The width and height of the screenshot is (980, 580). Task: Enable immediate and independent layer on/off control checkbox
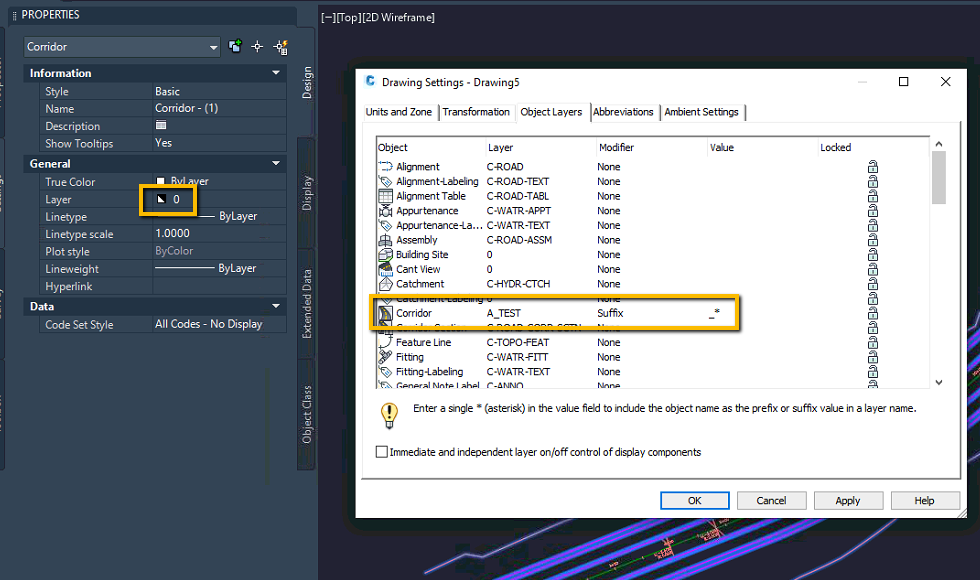pos(382,452)
